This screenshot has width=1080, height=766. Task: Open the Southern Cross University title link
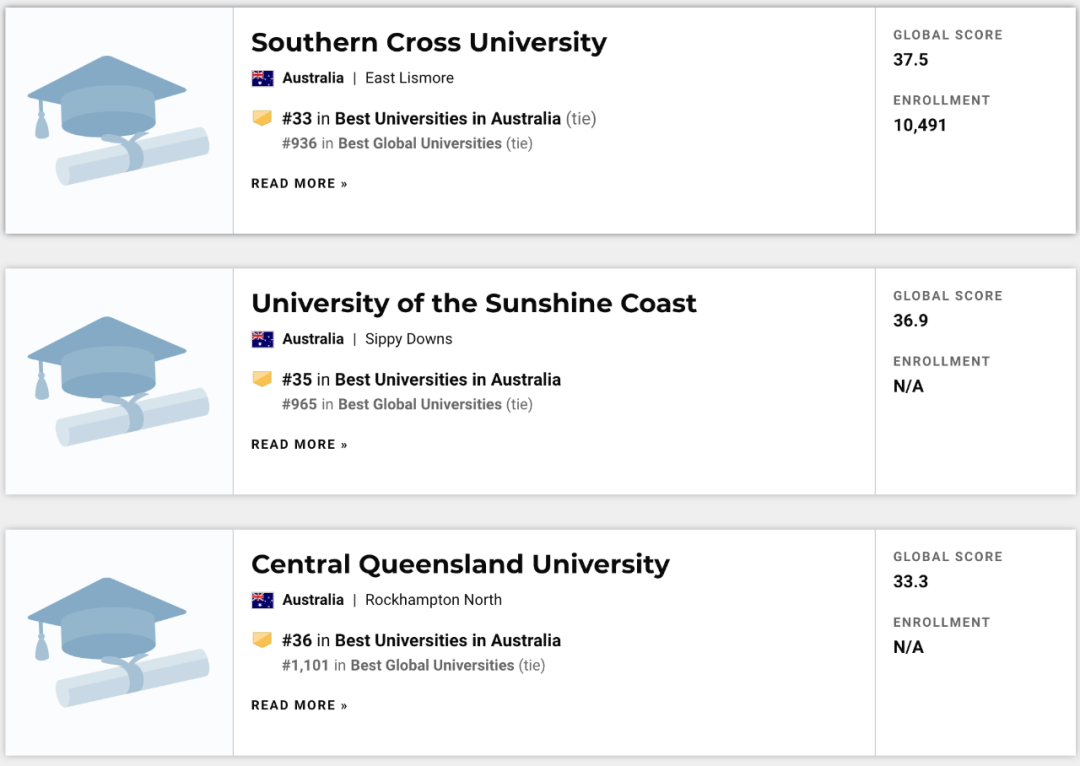pos(428,43)
